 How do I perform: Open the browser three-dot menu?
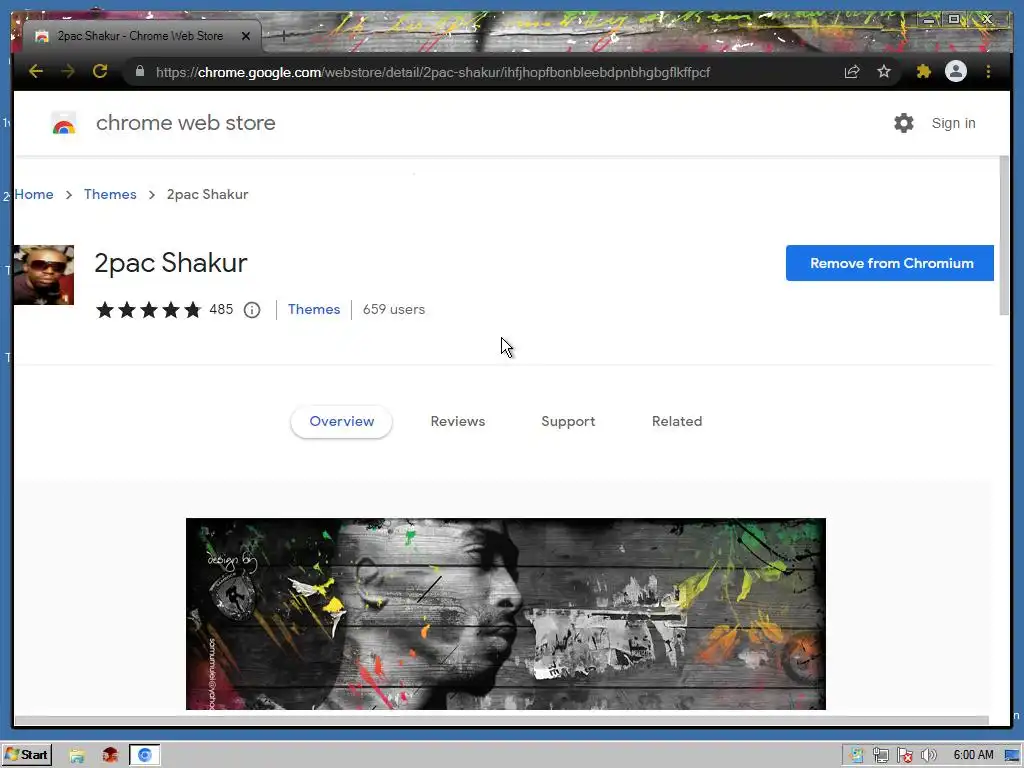tap(988, 71)
